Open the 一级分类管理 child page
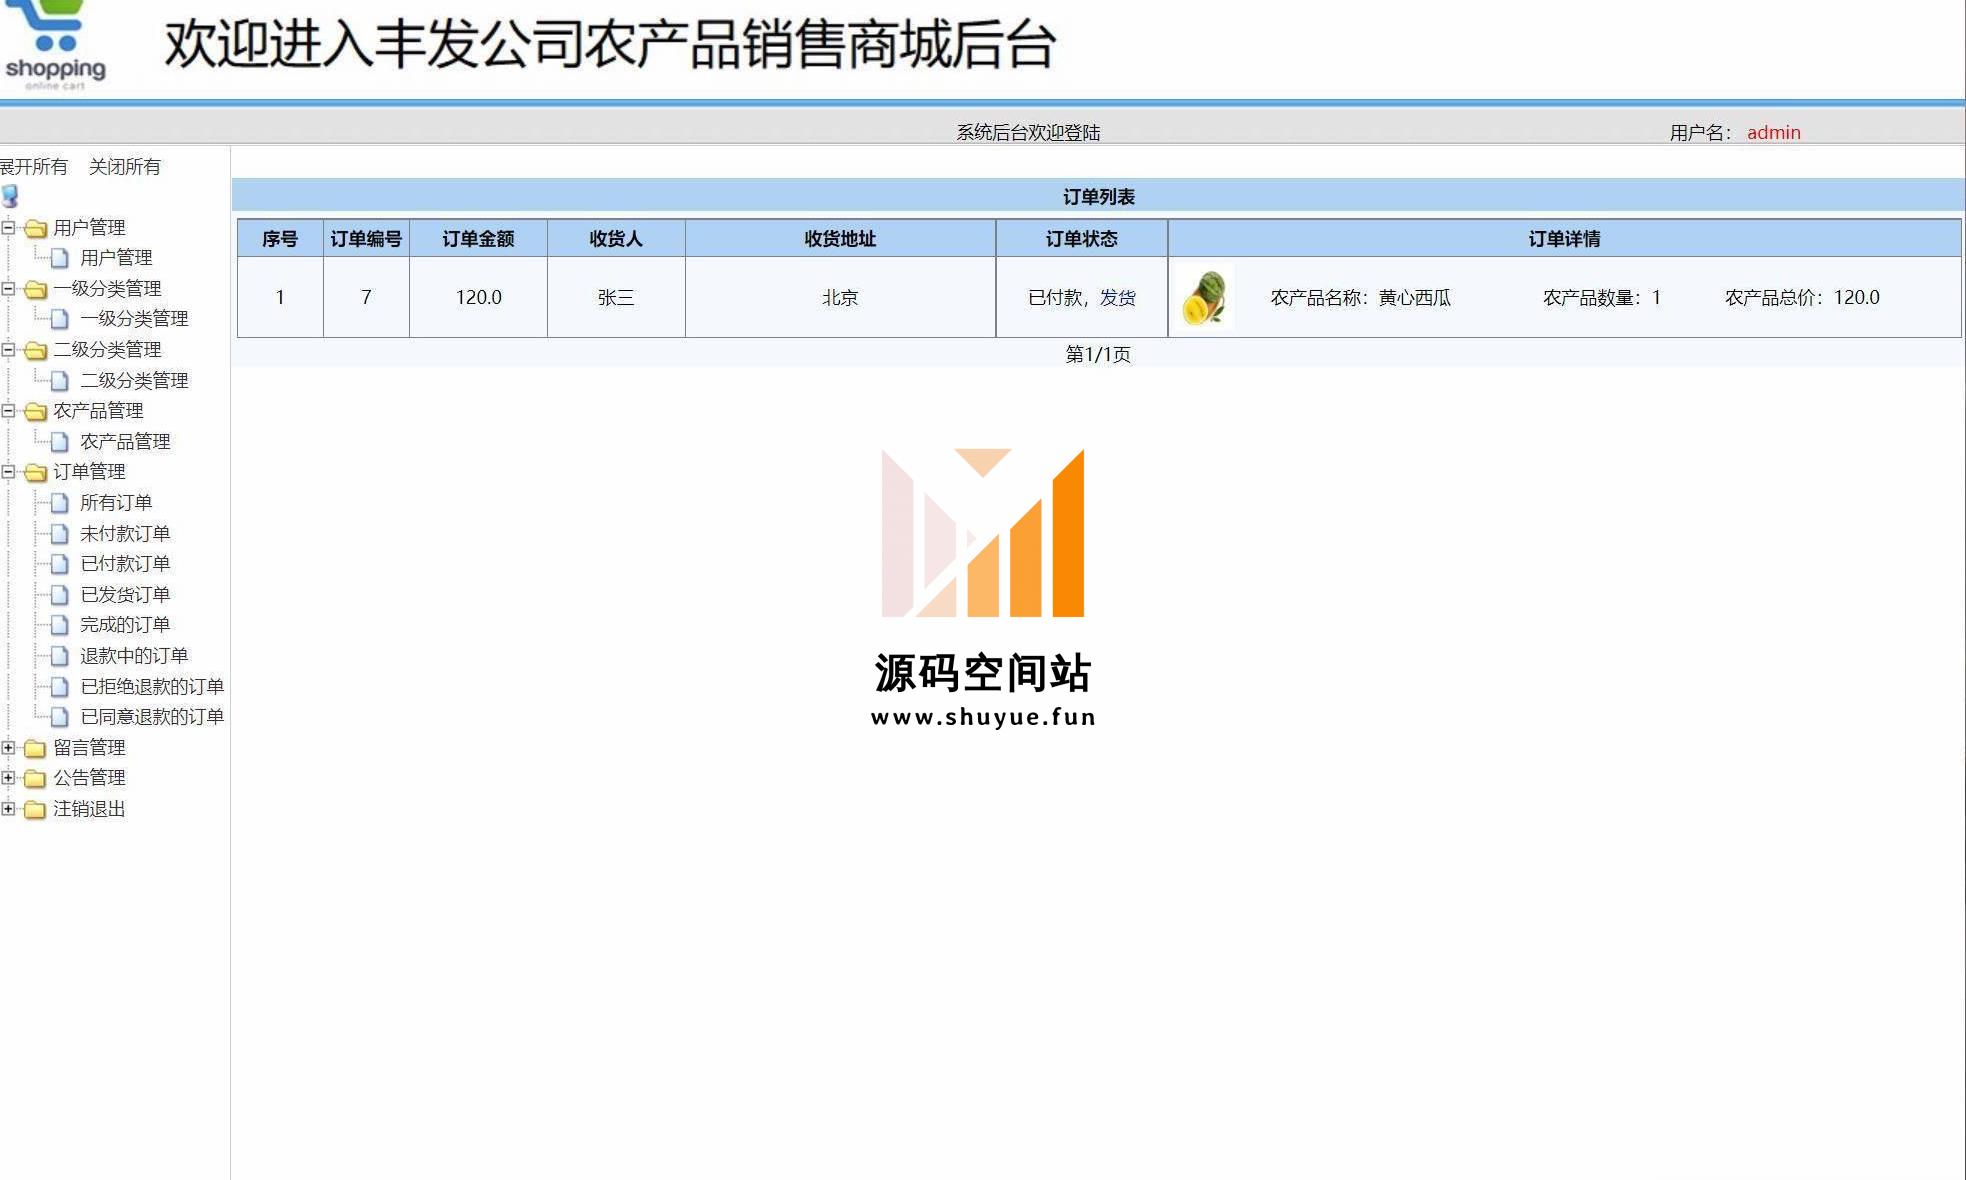This screenshot has width=1966, height=1180. coord(134,319)
